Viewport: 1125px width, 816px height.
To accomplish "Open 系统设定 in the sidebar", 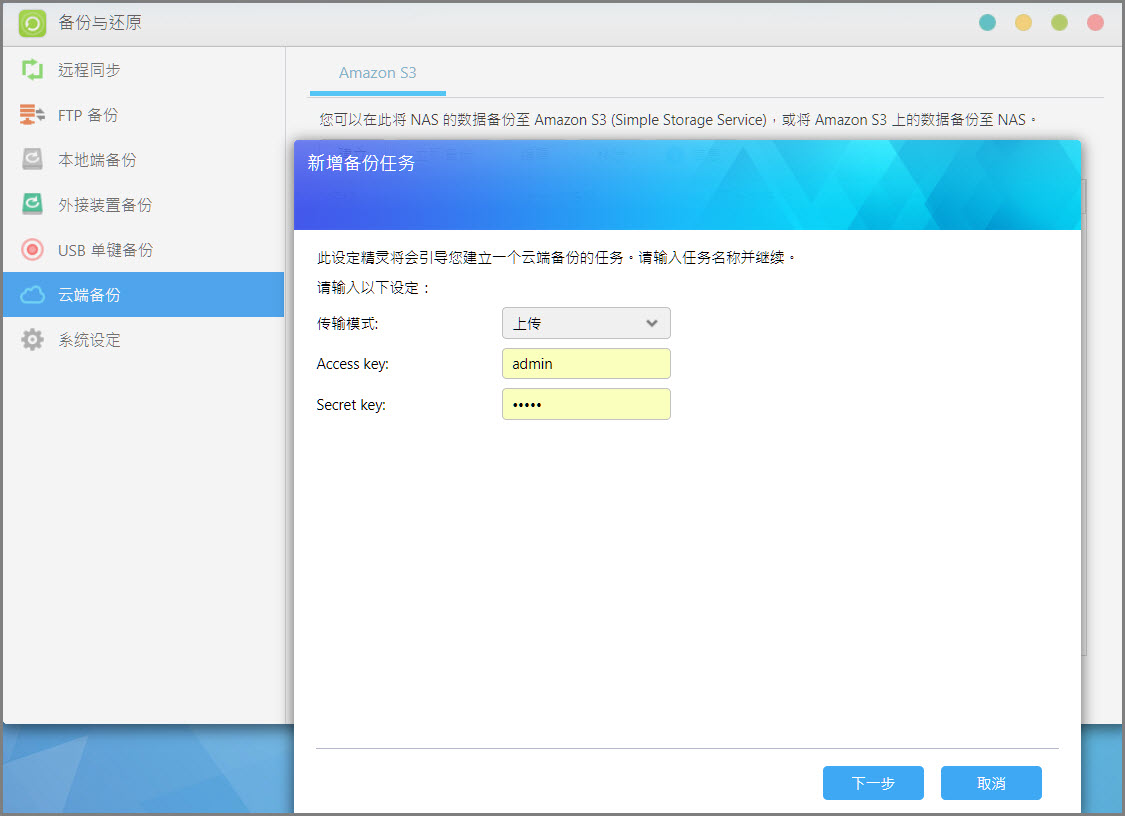I will point(143,339).
